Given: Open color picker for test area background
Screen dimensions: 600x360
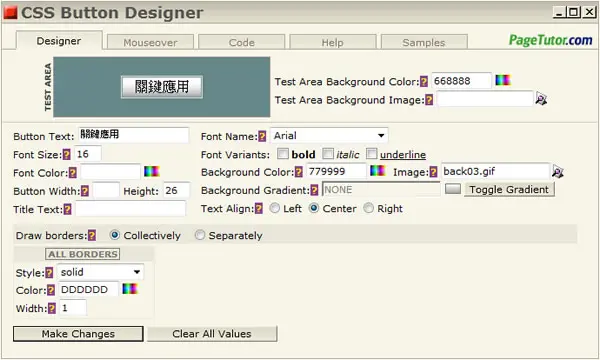Looking at the screenshot, I should coord(503,80).
